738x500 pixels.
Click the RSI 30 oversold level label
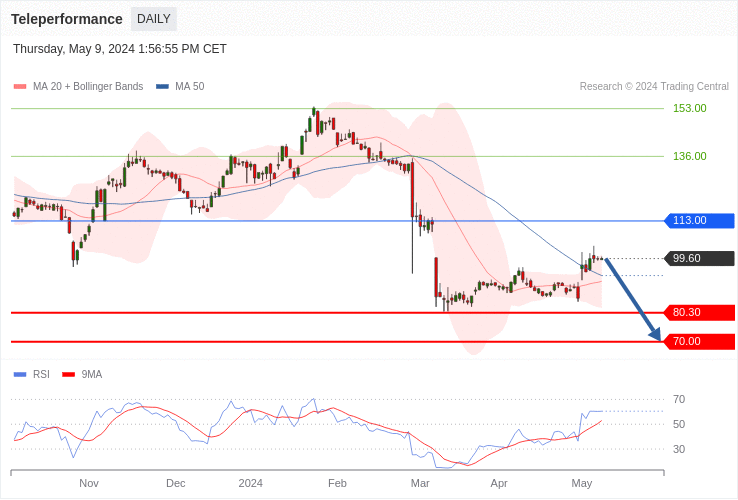679,449
